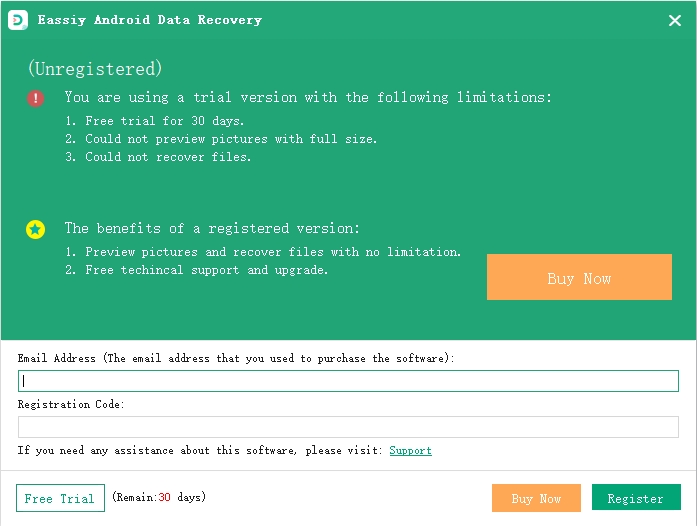
Task: Click "Could not preview pictures with full size."
Action: pyautogui.click(x=221, y=139)
